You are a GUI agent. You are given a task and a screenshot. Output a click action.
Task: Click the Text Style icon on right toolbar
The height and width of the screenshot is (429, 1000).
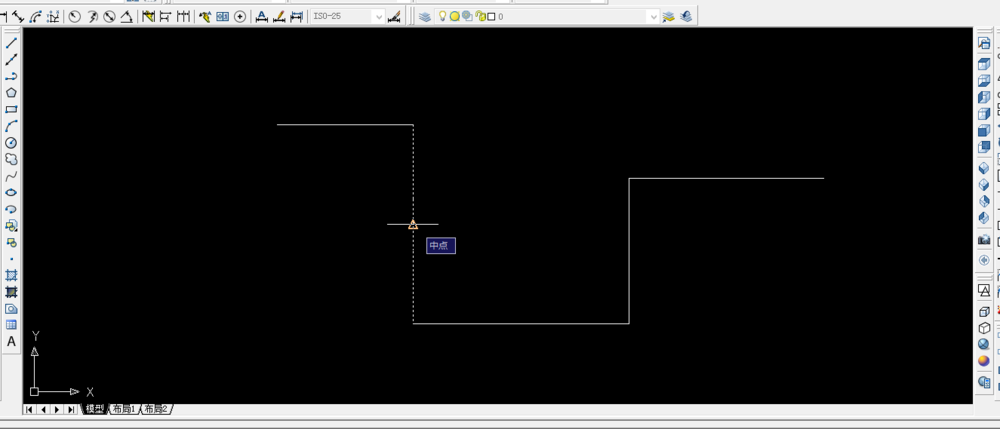(x=984, y=290)
